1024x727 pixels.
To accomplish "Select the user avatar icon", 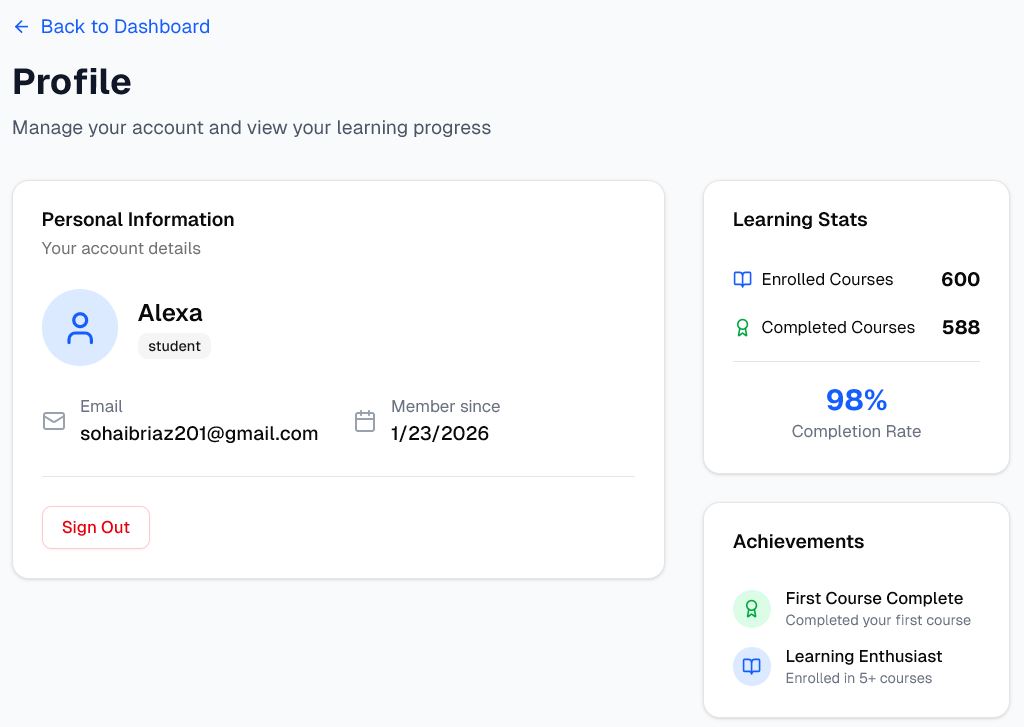I will coord(80,327).
